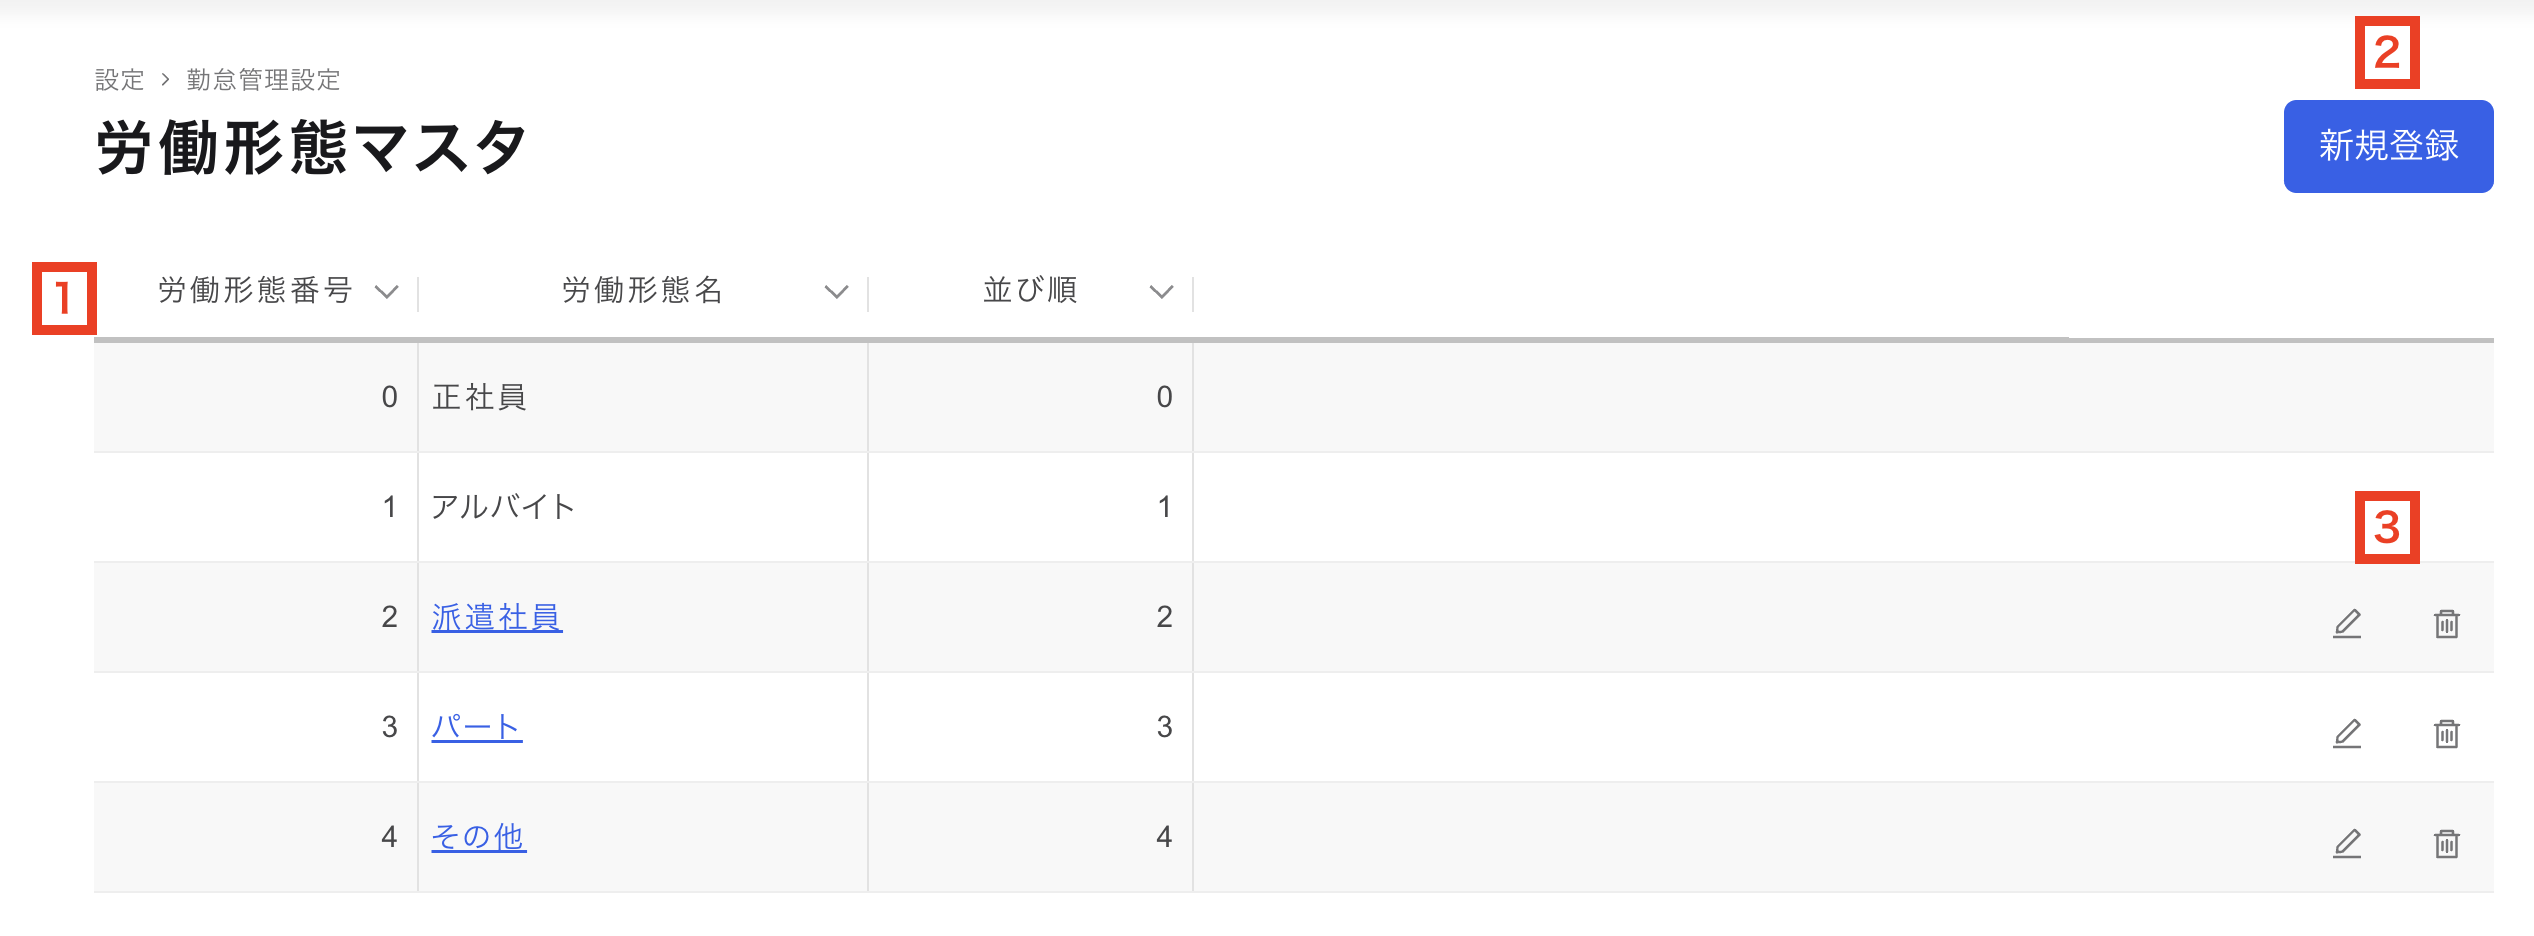Toggle the 並び順 column sort chevron
Viewport: 2534px width, 936px height.
tap(1160, 292)
